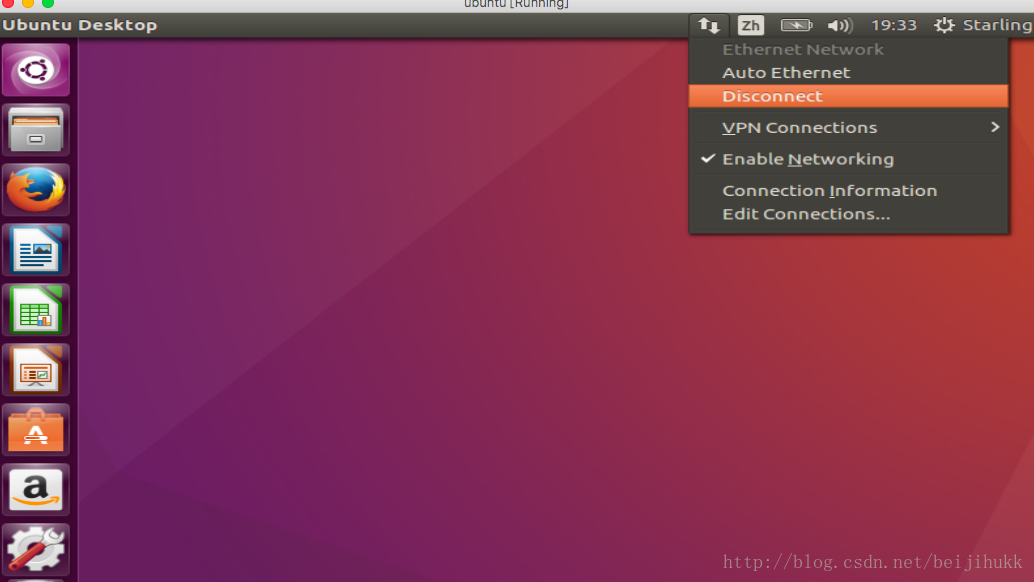Open the session gear menu icon

coord(944,25)
